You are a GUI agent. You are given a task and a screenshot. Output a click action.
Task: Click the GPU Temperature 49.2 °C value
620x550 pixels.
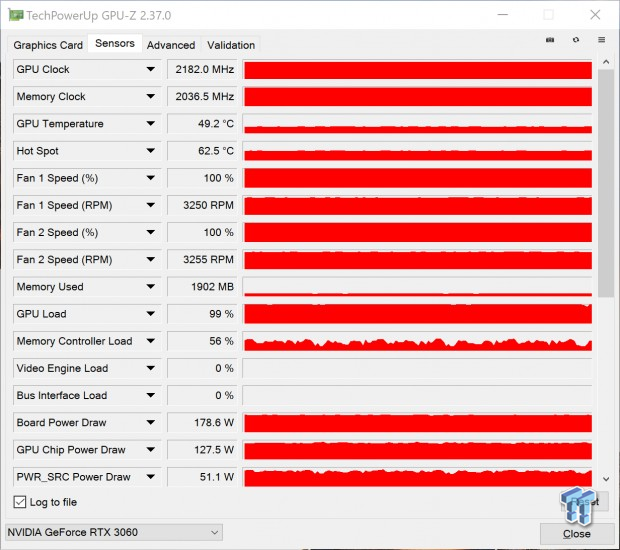pos(202,124)
